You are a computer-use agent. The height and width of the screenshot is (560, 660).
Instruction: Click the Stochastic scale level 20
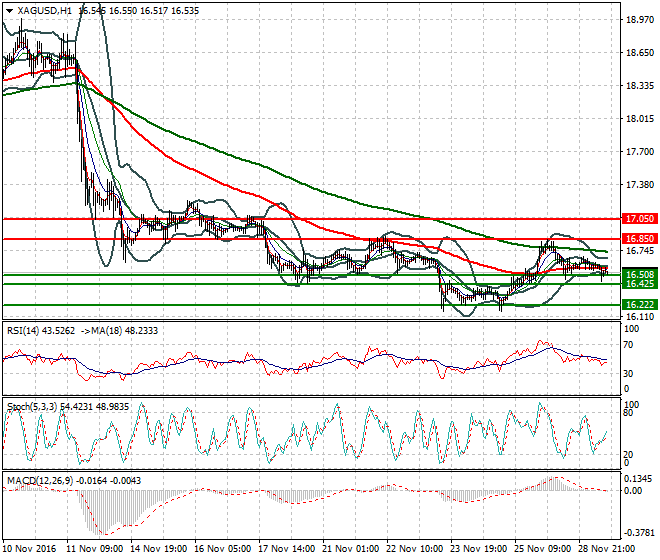(x=628, y=455)
